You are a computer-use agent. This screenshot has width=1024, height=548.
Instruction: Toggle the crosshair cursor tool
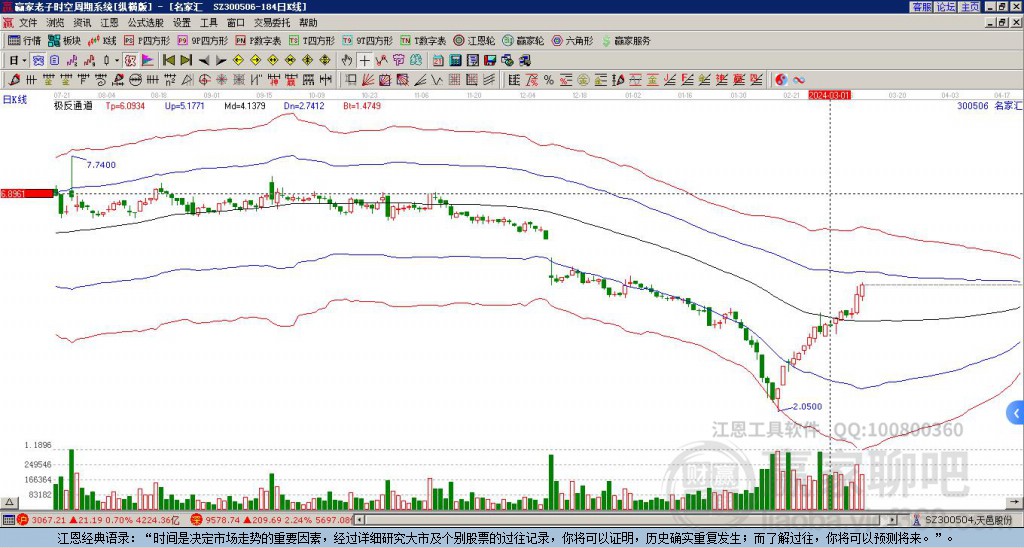click(x=364, y=61)
